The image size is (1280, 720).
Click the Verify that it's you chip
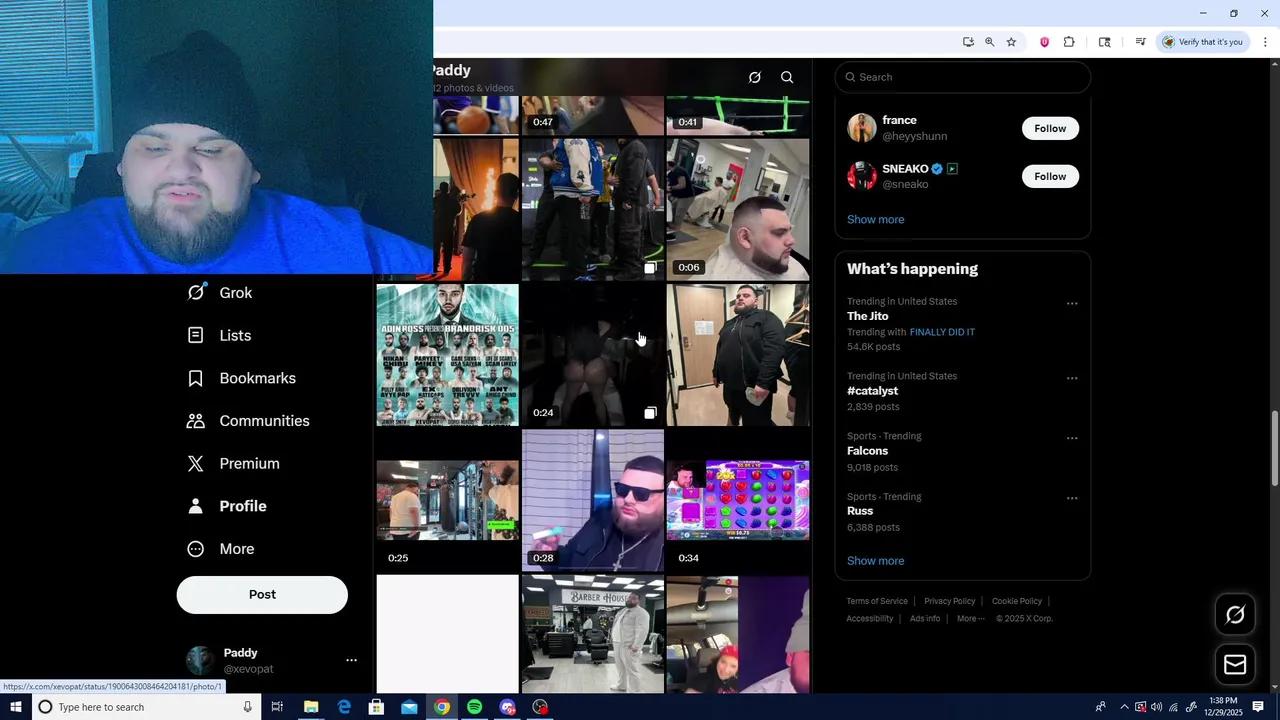tap(1202, 42)
